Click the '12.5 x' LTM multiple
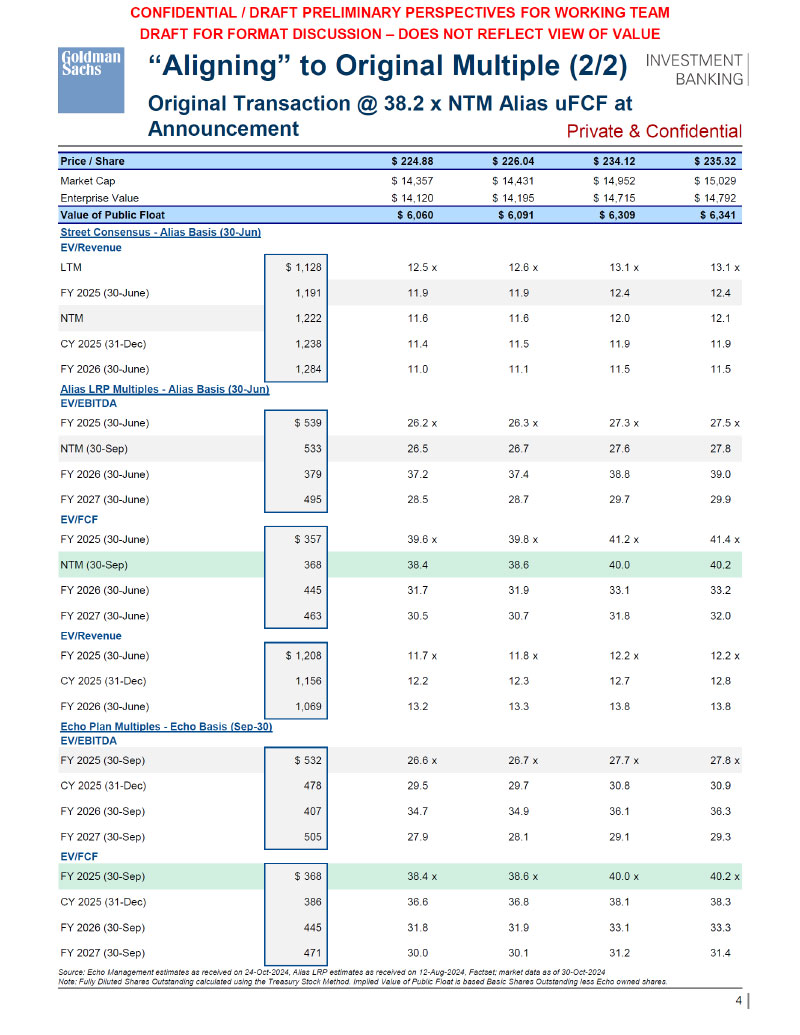800x1035 pixels. click(x=422, y=267)
